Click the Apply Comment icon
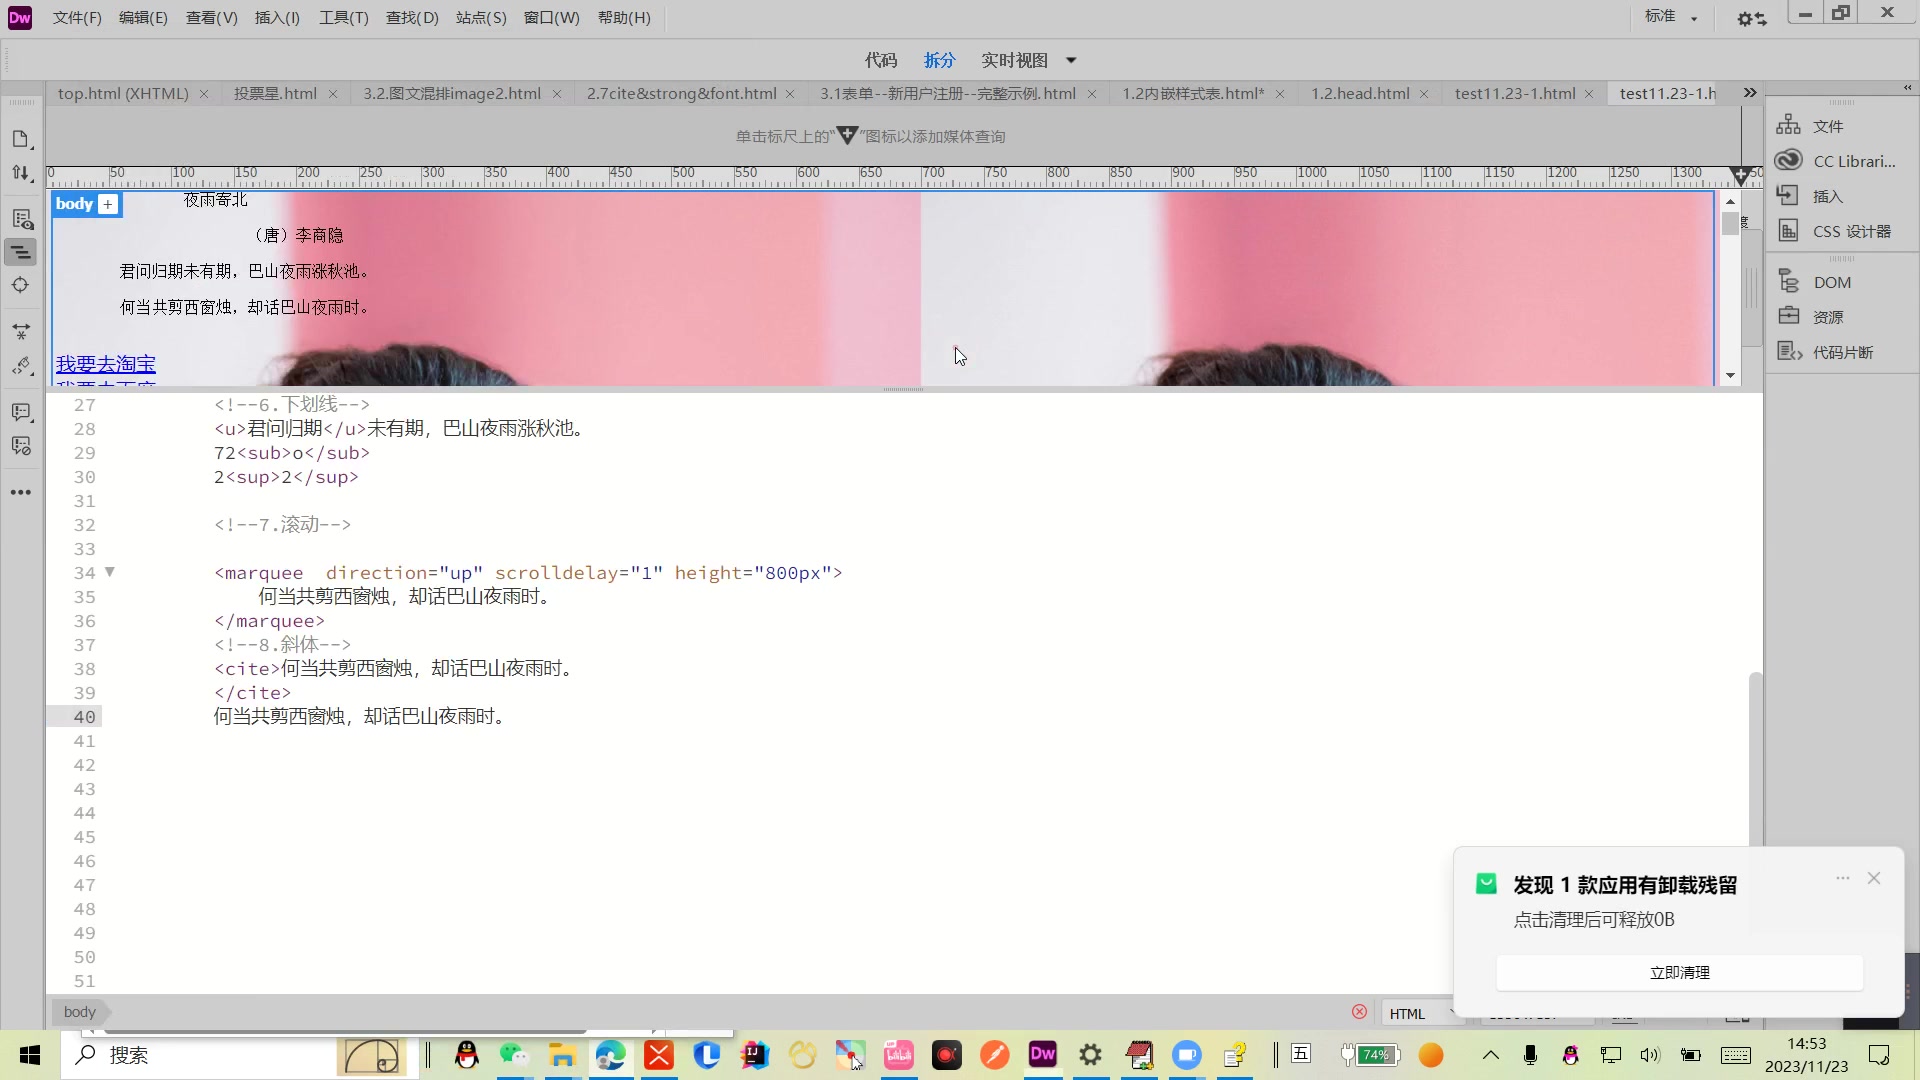Viewport: 1920px width, 1080px height. [21, 412]
